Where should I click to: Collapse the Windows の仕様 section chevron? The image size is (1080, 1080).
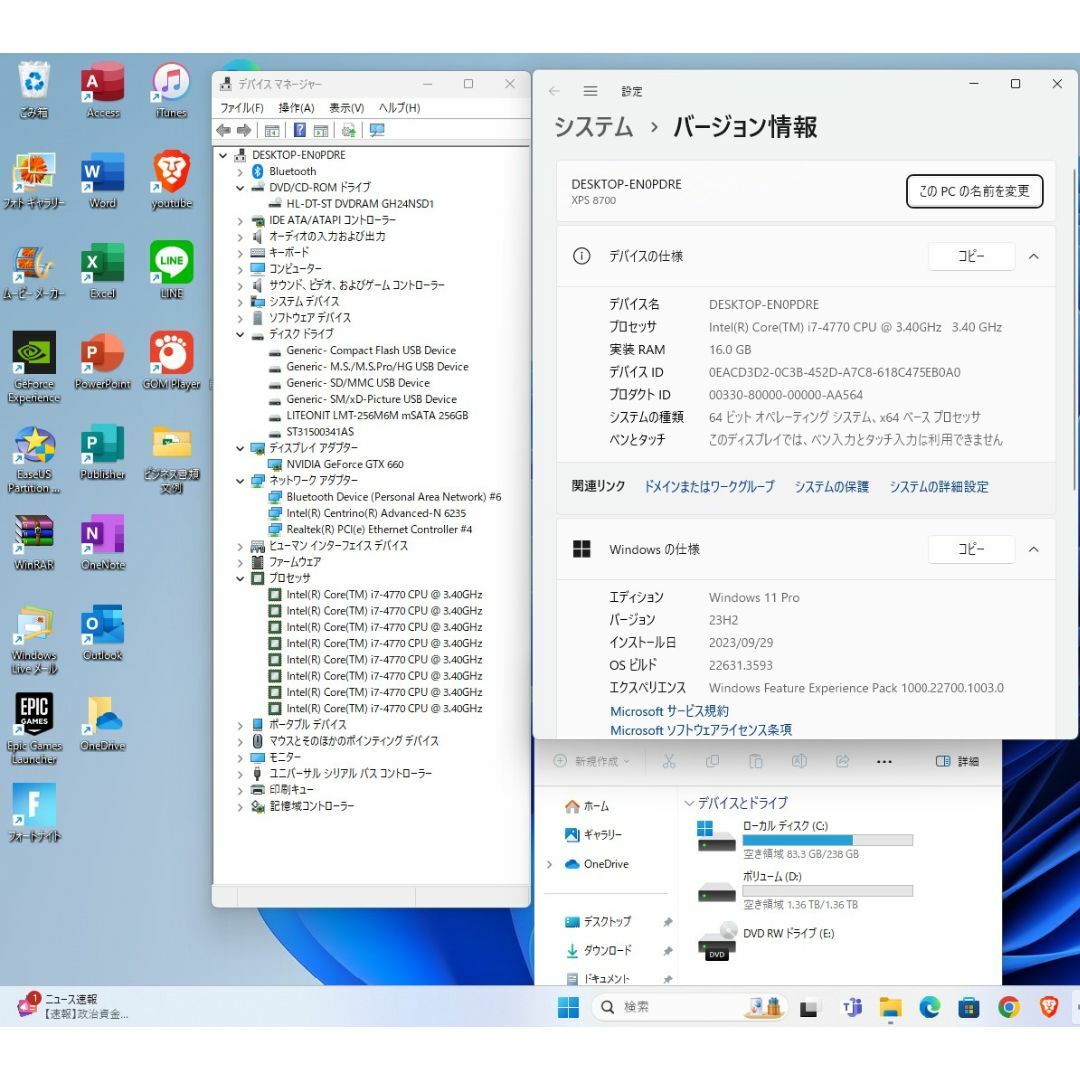(x=1033, y=549)
